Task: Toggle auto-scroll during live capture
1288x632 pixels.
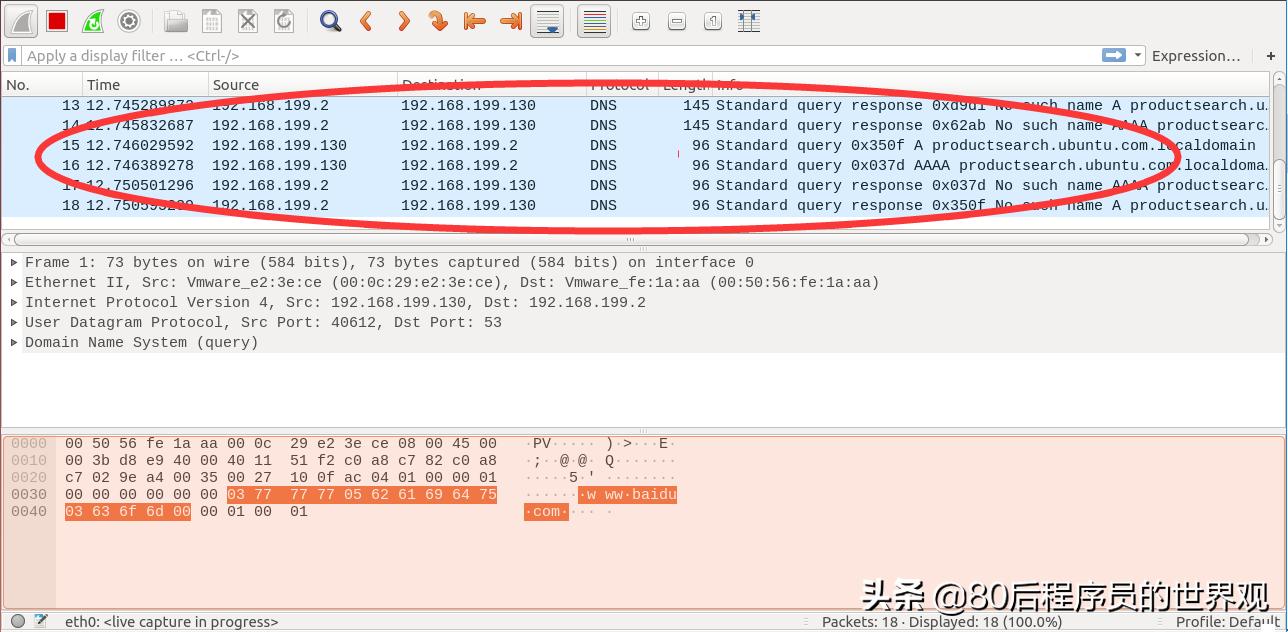Action: [547, 21]
